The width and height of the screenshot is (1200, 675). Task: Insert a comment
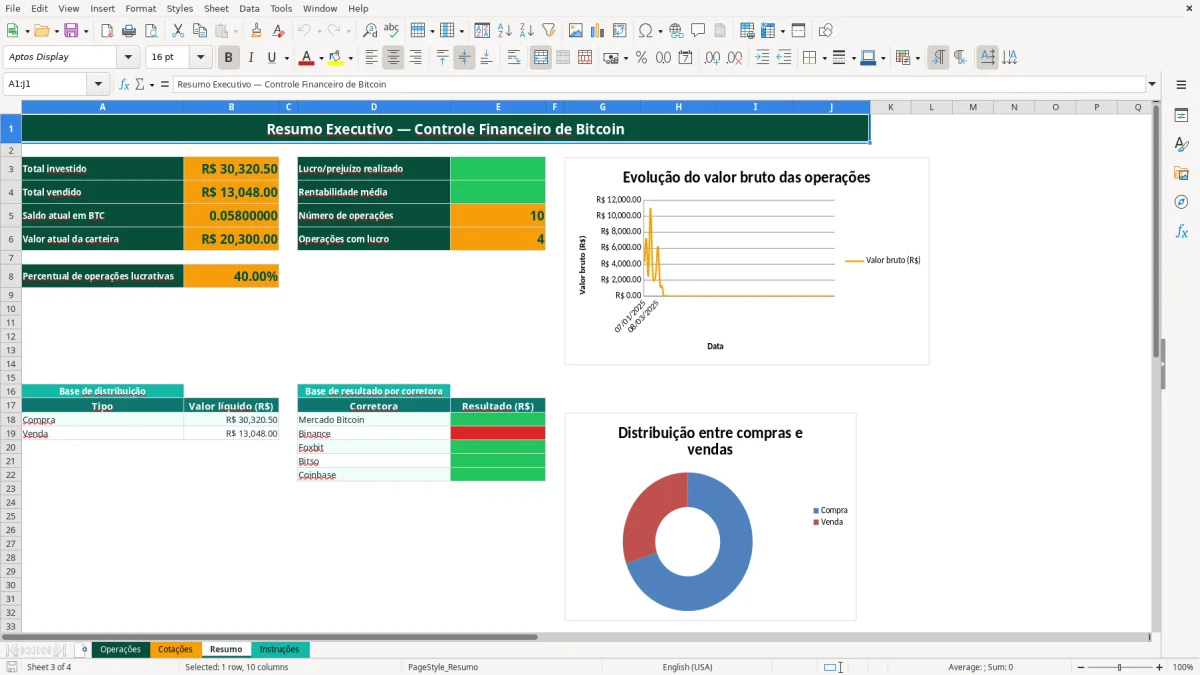point(698,31)
